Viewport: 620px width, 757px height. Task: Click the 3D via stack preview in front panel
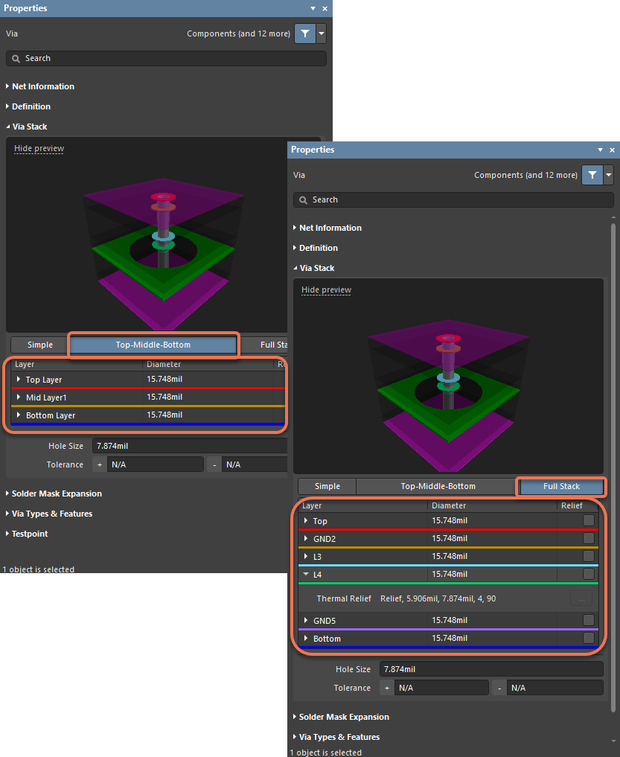pyautogui.click(x=448, y=380)
